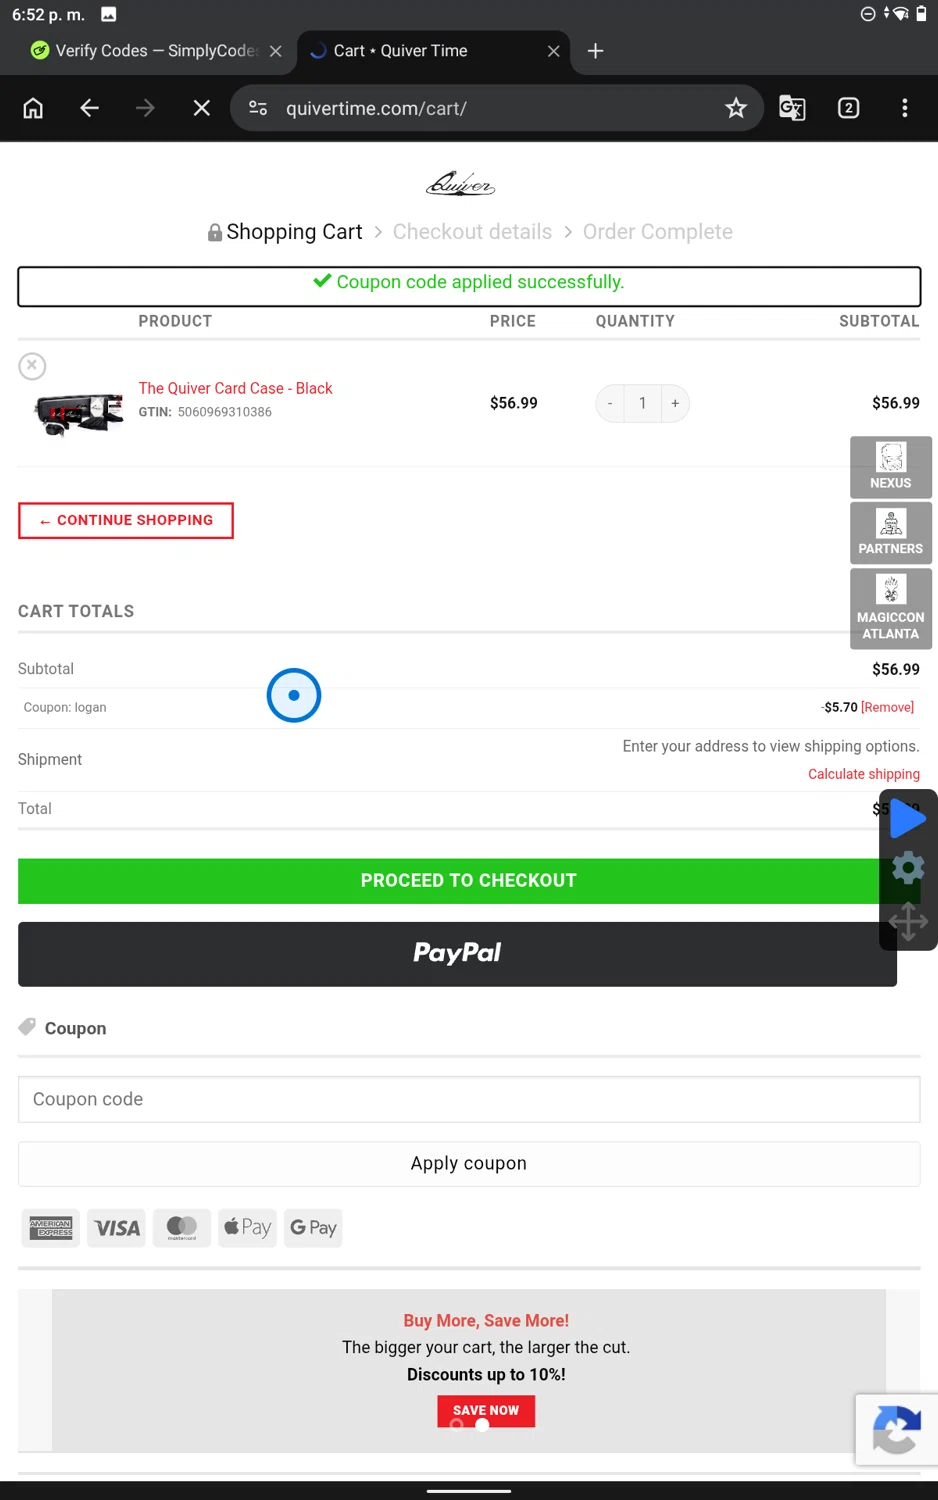The image size is (938, 1500).
Task: Click Continue Shopping button
Action: [x=126, y=520]
